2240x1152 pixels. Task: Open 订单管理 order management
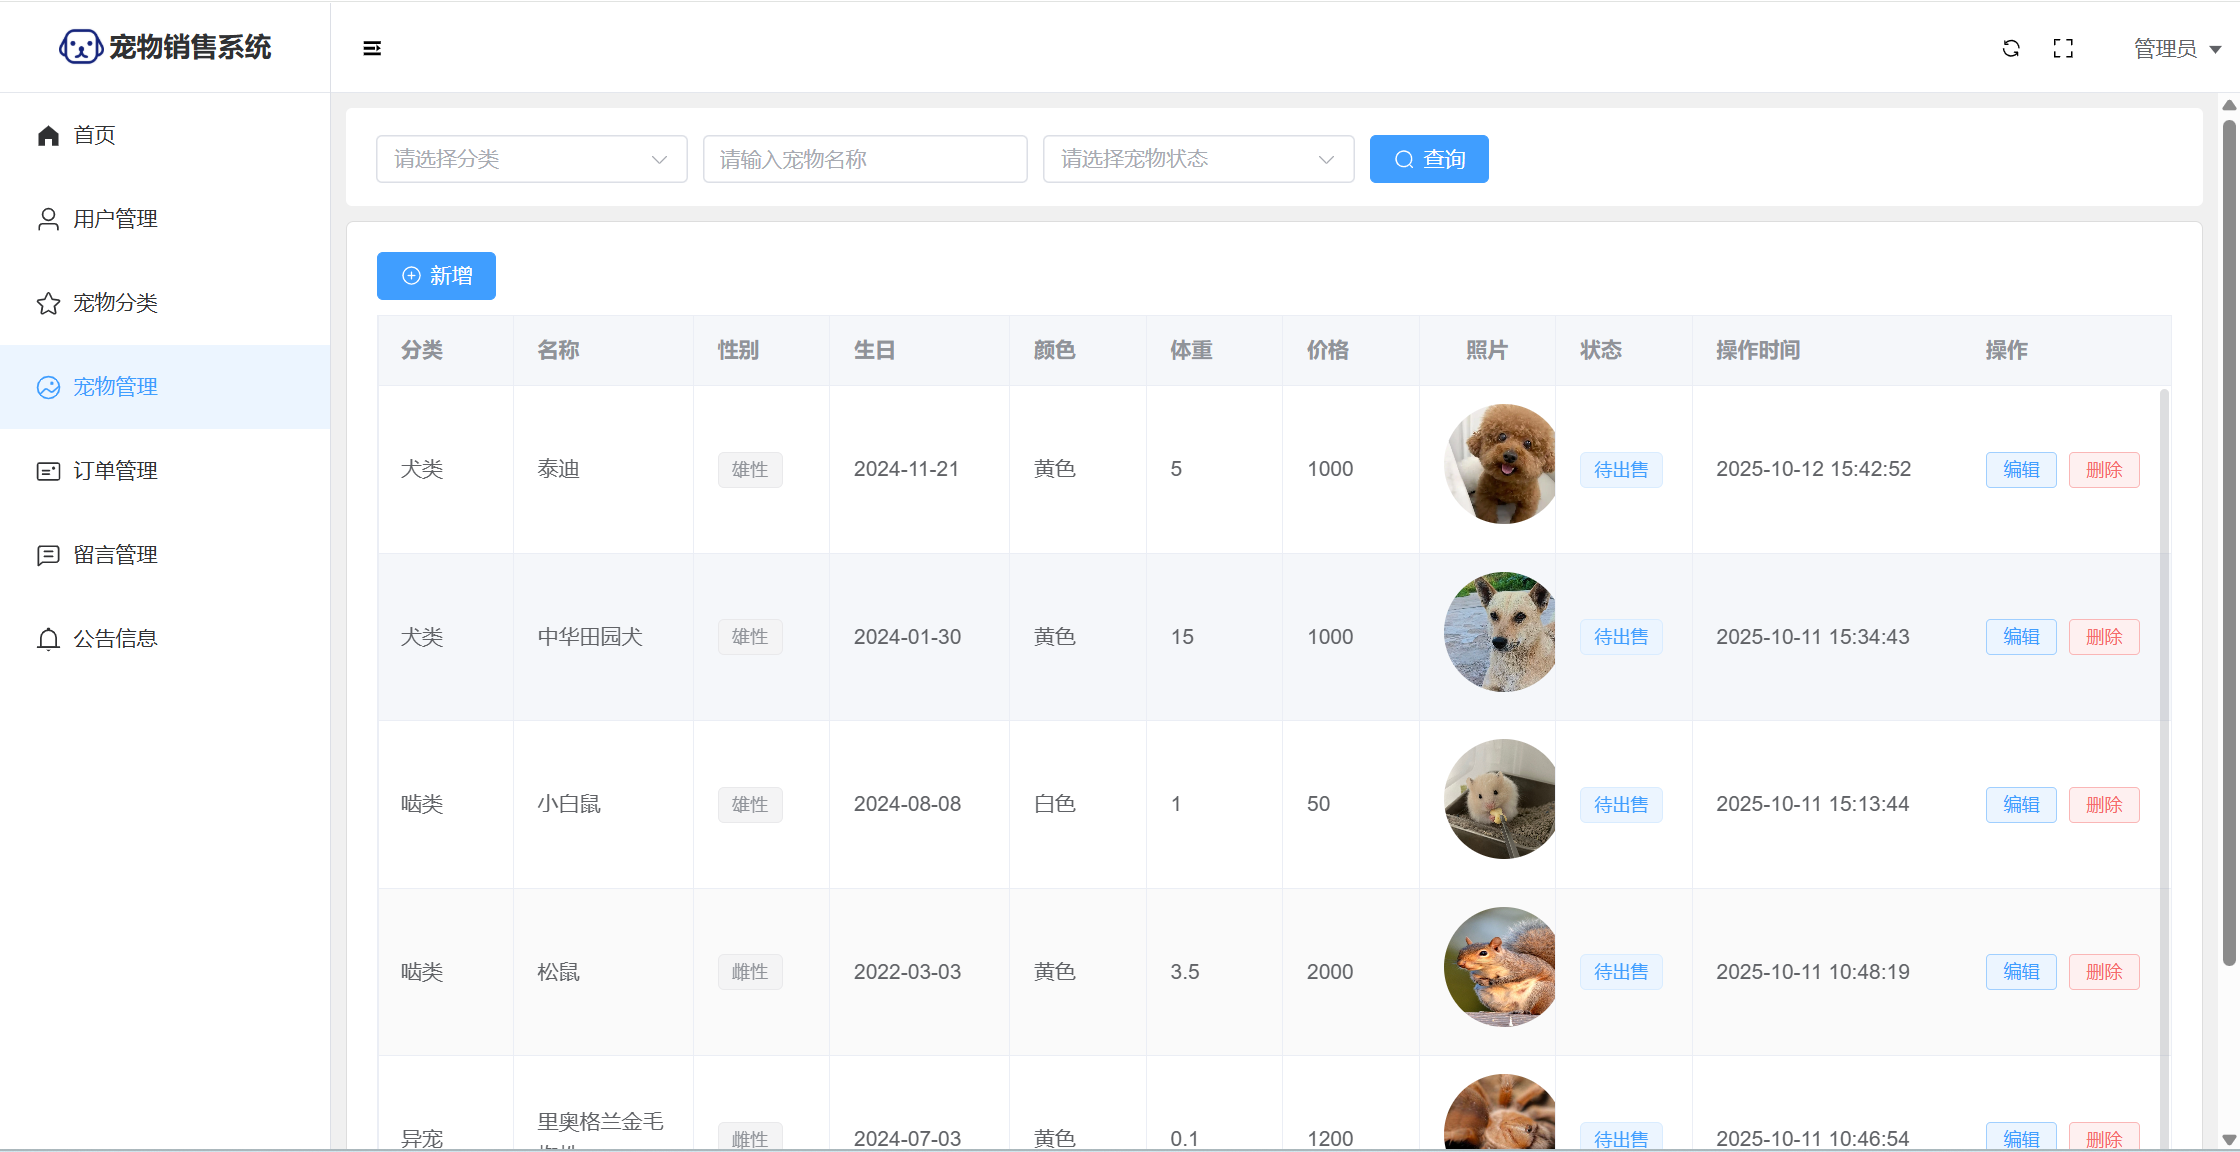pos(115,471)
